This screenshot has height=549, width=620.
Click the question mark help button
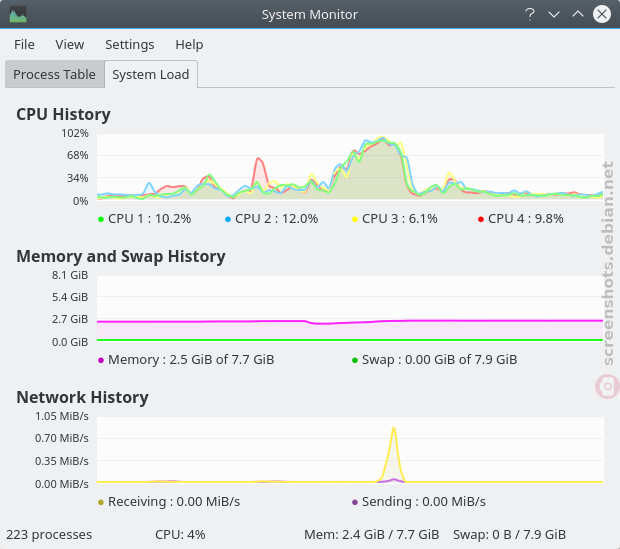[529, 15]
